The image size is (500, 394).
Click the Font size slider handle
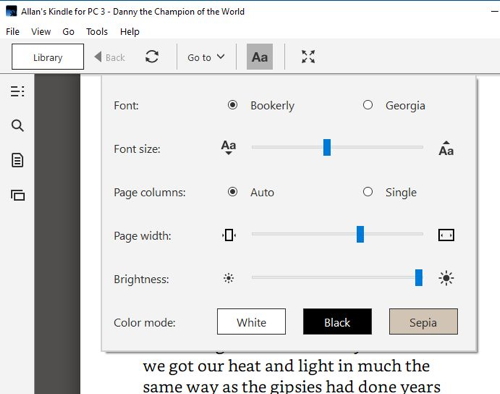pyautogui.click(x=327, y=147)
